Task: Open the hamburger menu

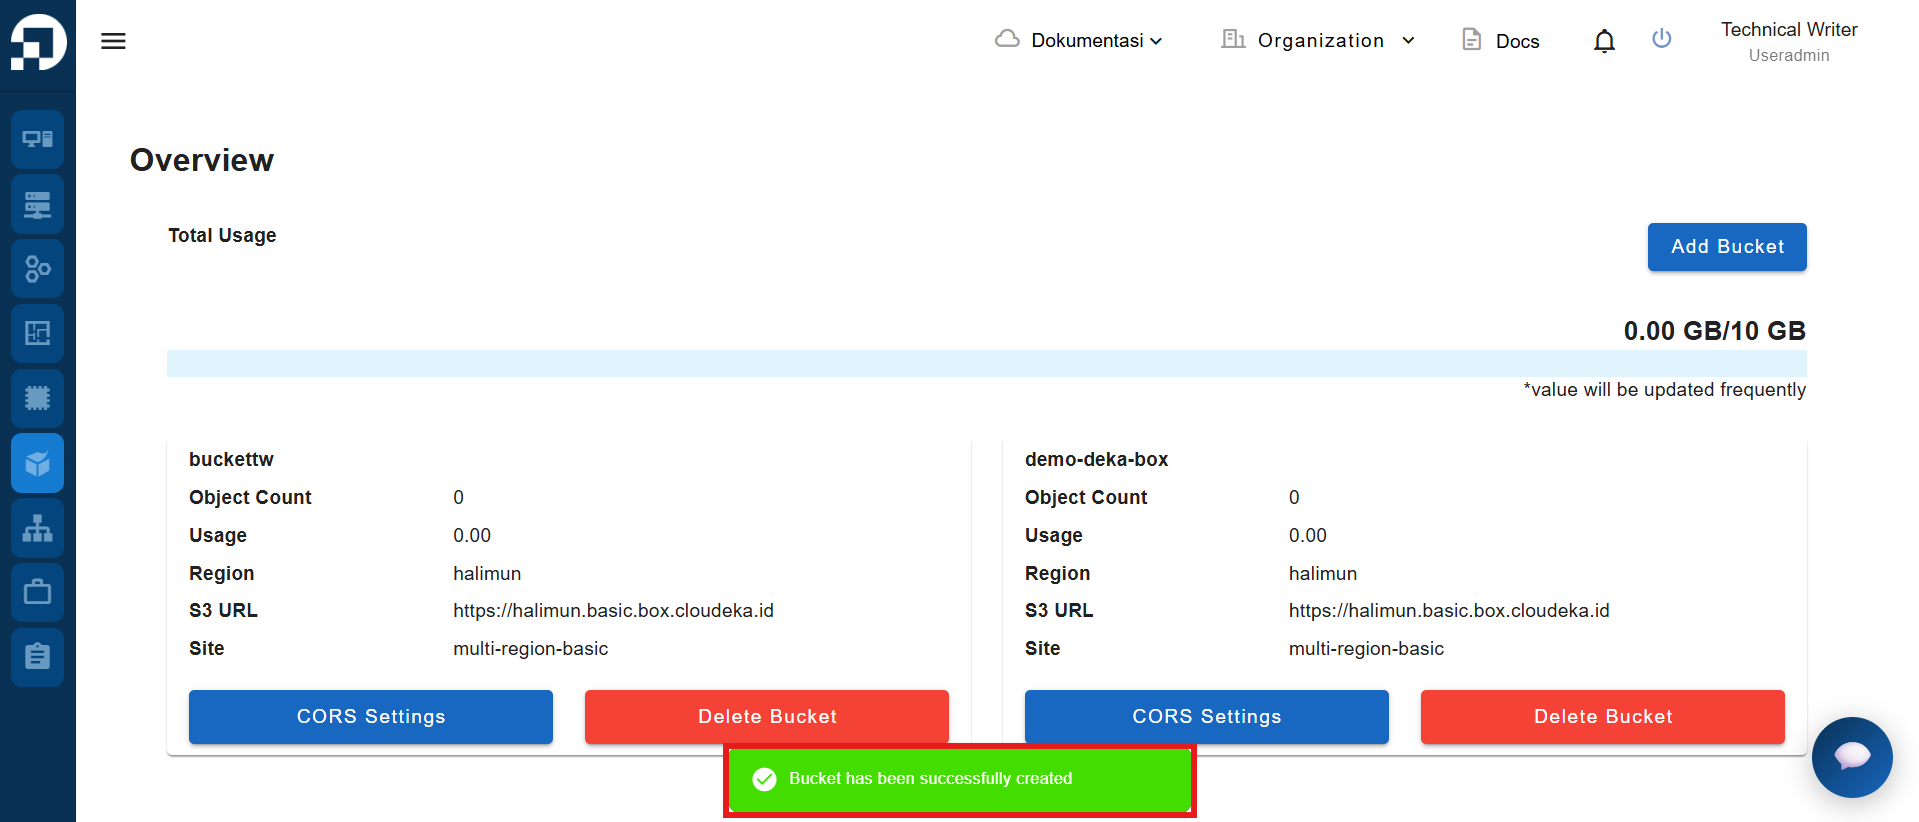Action: pyautogui.click(x=113, y=41)
